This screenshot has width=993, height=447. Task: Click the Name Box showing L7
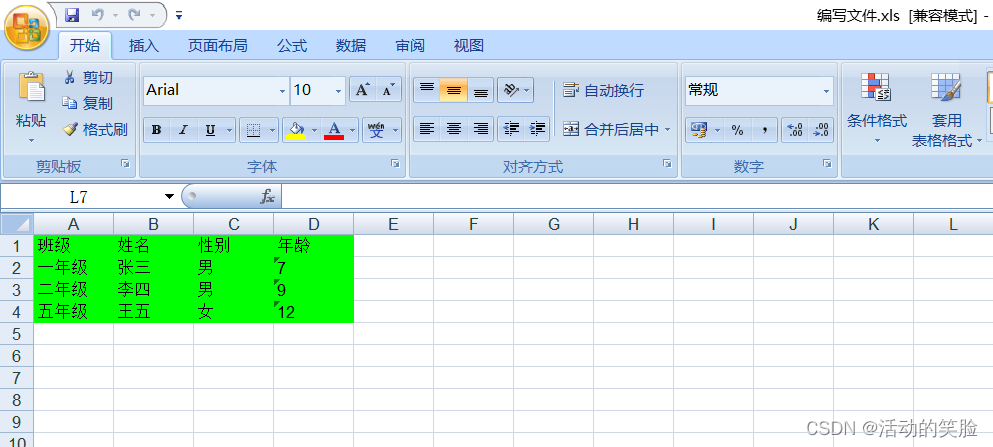point(81,197)
